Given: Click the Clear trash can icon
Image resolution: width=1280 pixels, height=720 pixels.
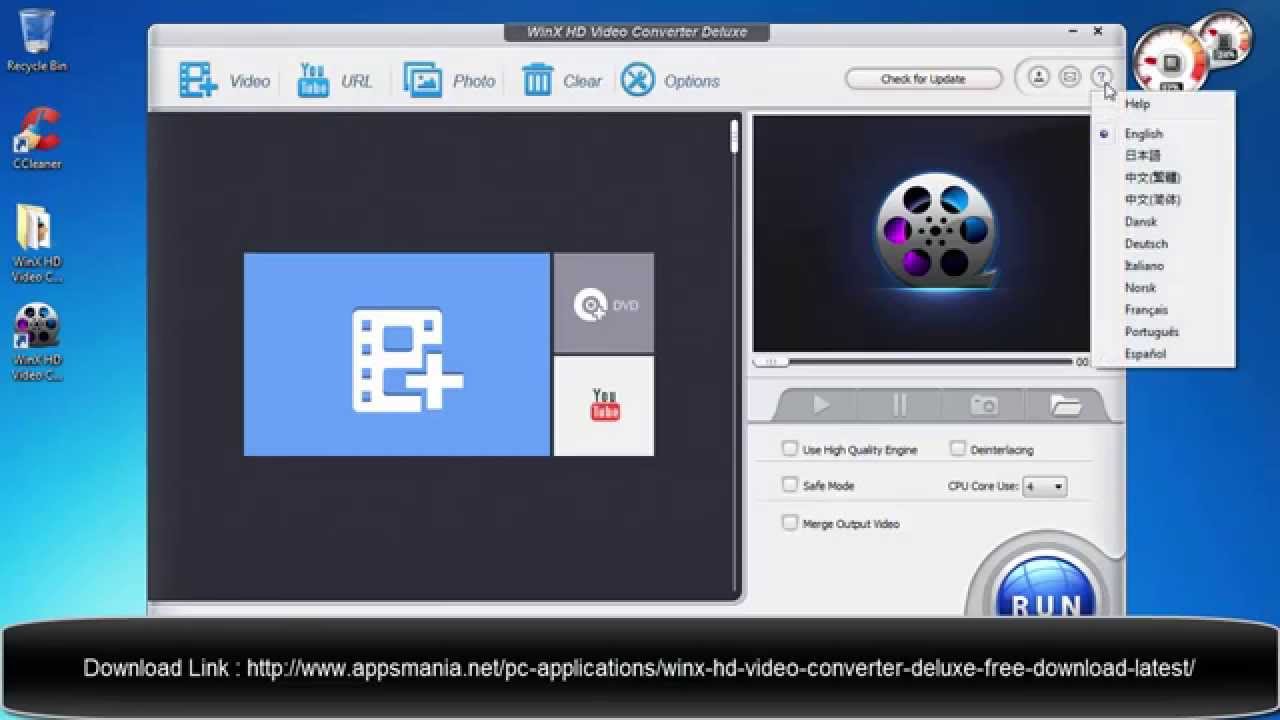Looking at the screenshot, I should pos(537,80).
